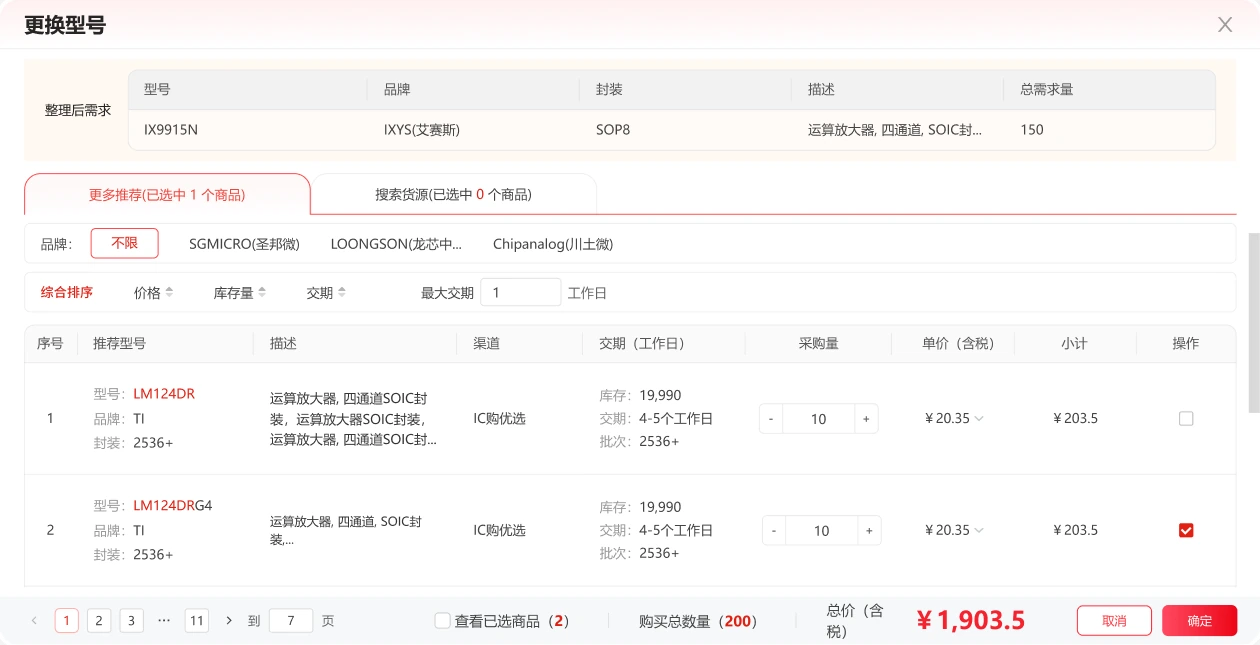Click 采购量 column header
1260x645 pixels.
tap(818, 344)
